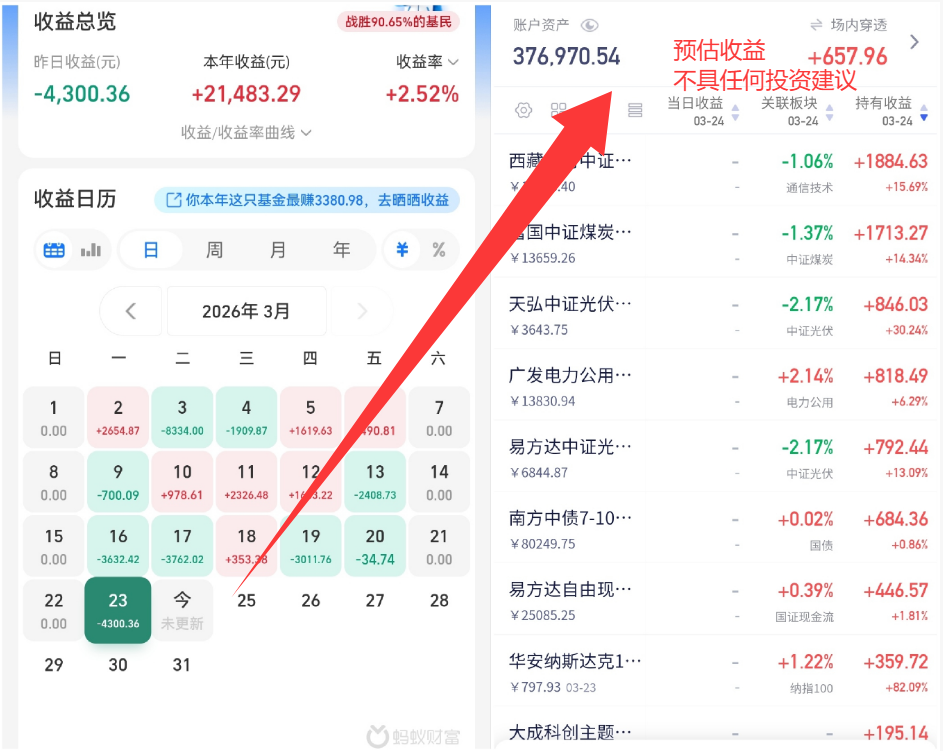Select calendar day 3 with -8334.00

coord(182,417)
